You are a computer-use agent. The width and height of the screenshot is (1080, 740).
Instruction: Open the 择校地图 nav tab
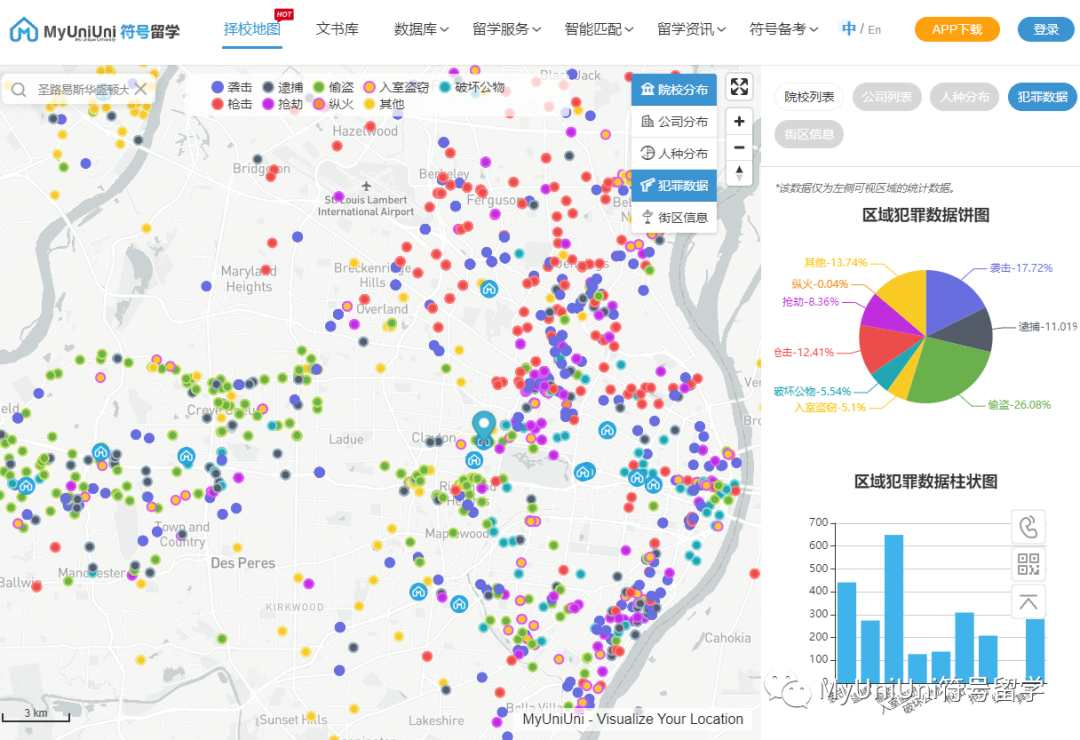[252, 30]
